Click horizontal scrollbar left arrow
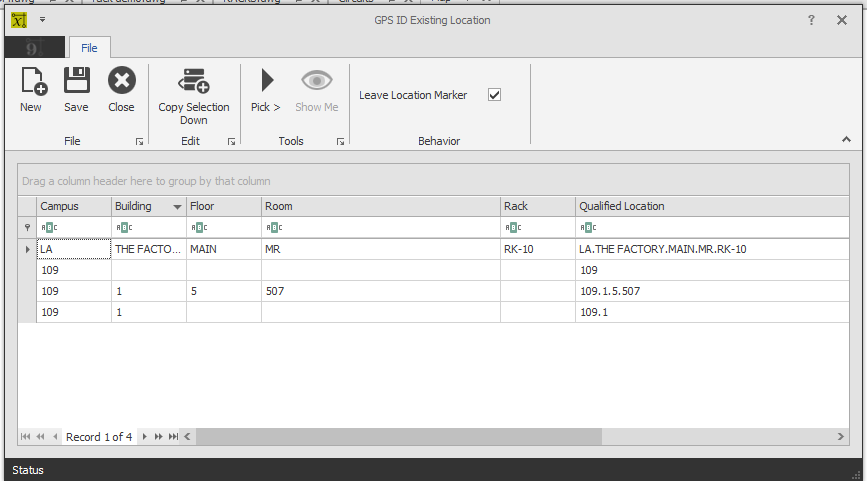 (187, 437)
